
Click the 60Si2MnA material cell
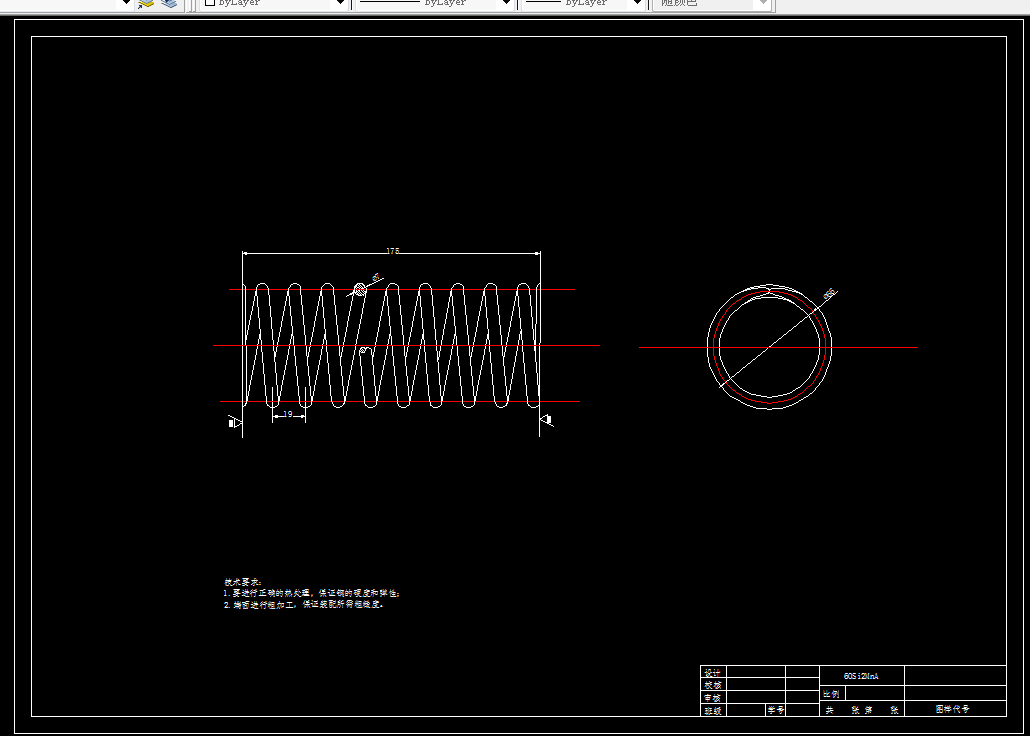861,676
